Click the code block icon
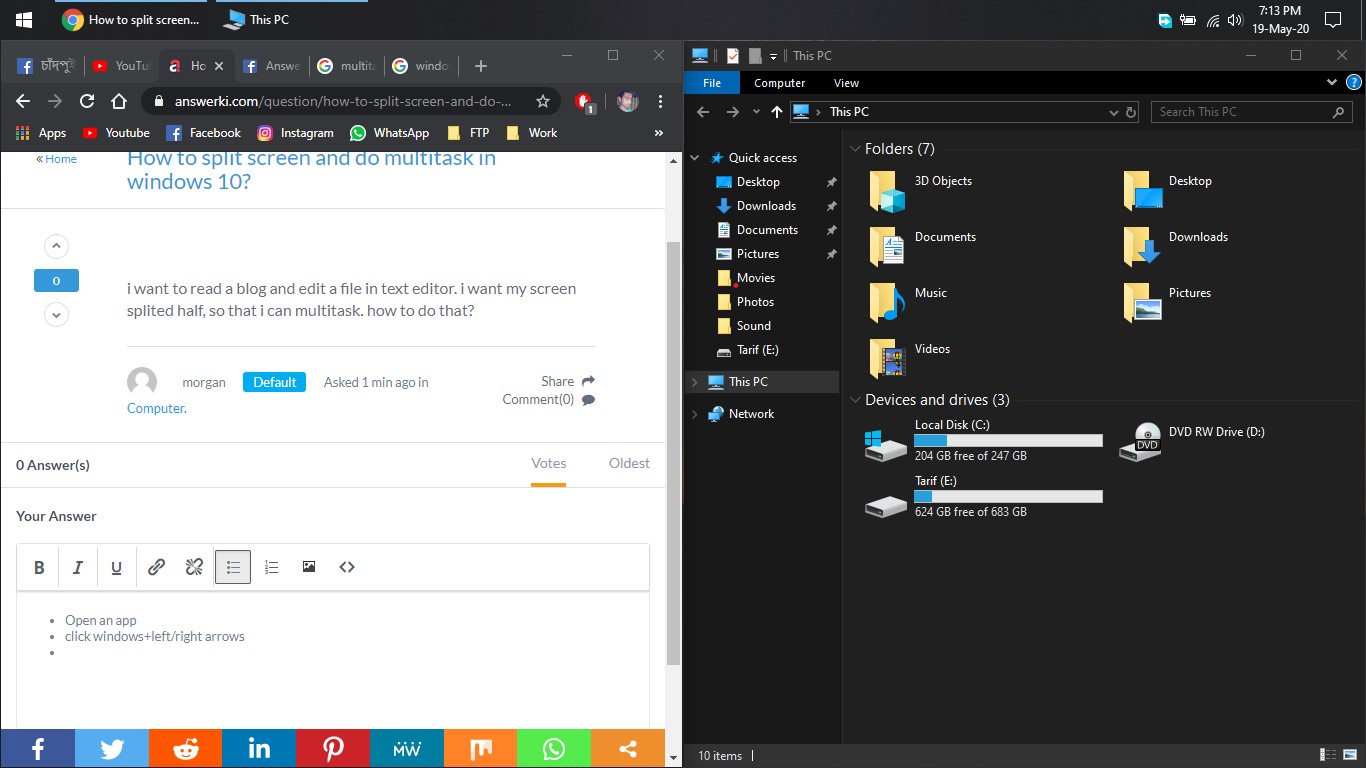The height and width of the screenshot is (768, 1366). 347,567
